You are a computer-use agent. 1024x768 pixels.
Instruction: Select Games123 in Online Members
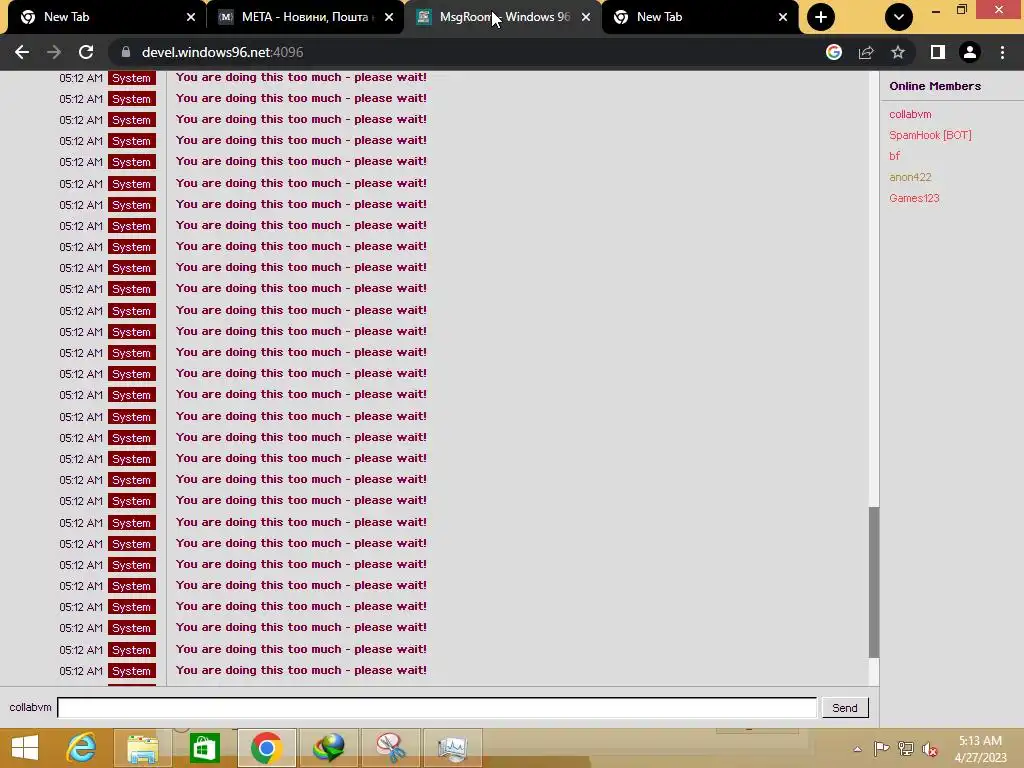click(914, 198)
